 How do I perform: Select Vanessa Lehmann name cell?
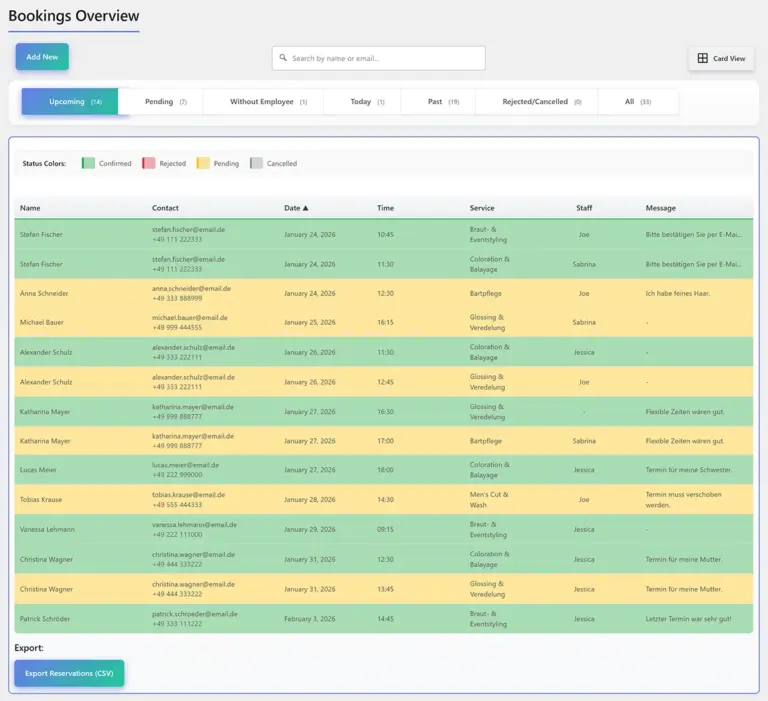click(48, 530)
